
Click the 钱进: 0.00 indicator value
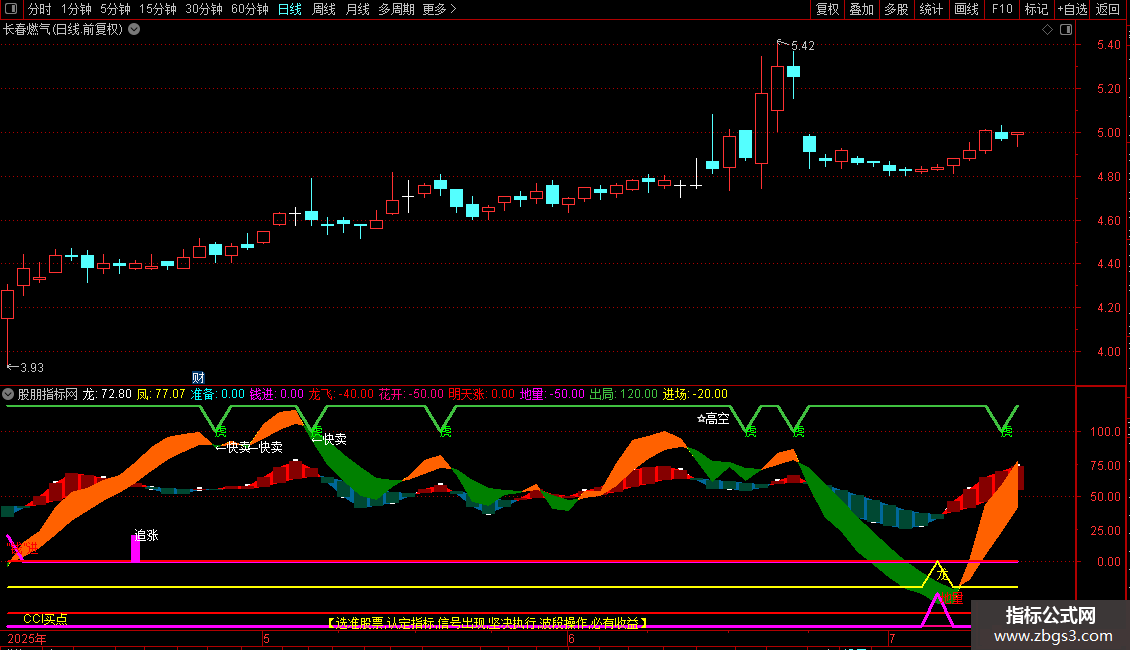[277, 394]
